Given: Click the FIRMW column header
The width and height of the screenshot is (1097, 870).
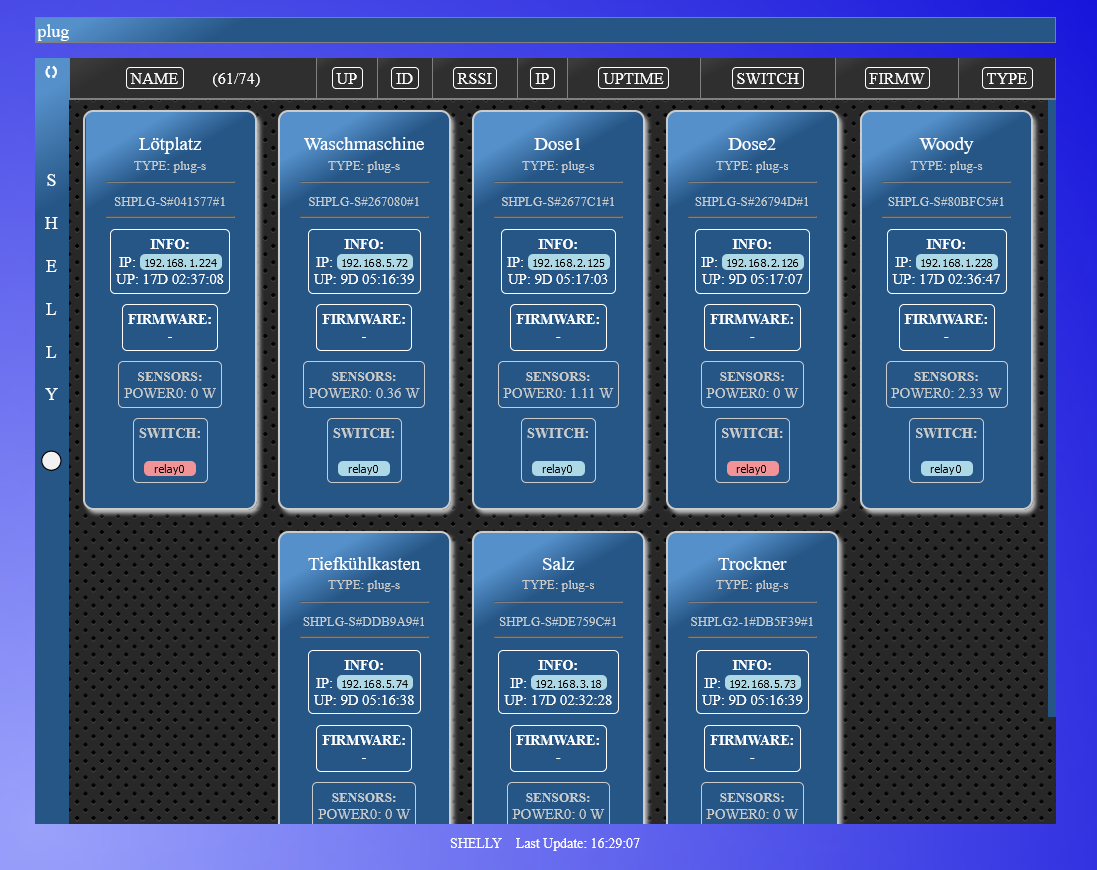Looking at the screenshot, I should coord(897,79).
